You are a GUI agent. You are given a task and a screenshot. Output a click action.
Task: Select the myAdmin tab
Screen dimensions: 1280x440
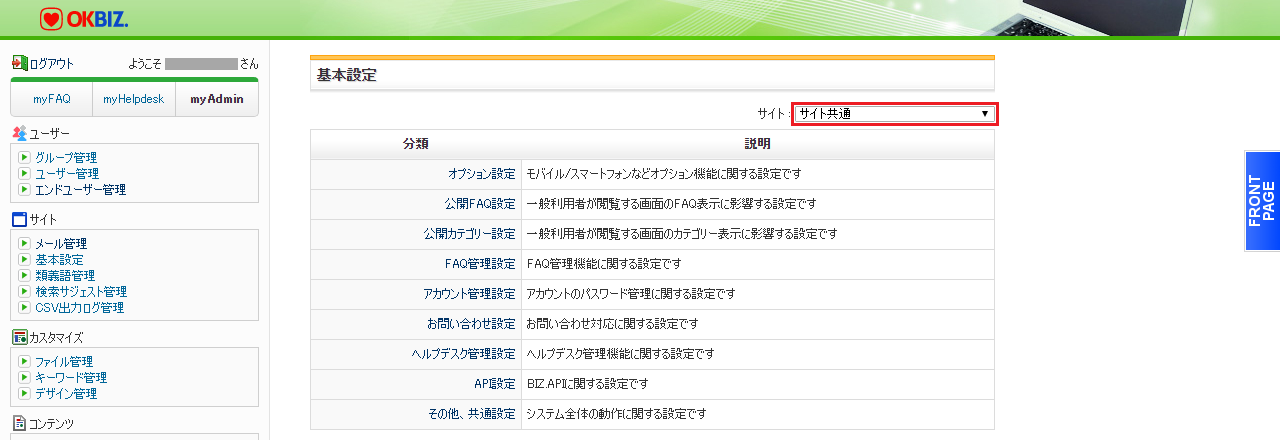tap(217, 99)
